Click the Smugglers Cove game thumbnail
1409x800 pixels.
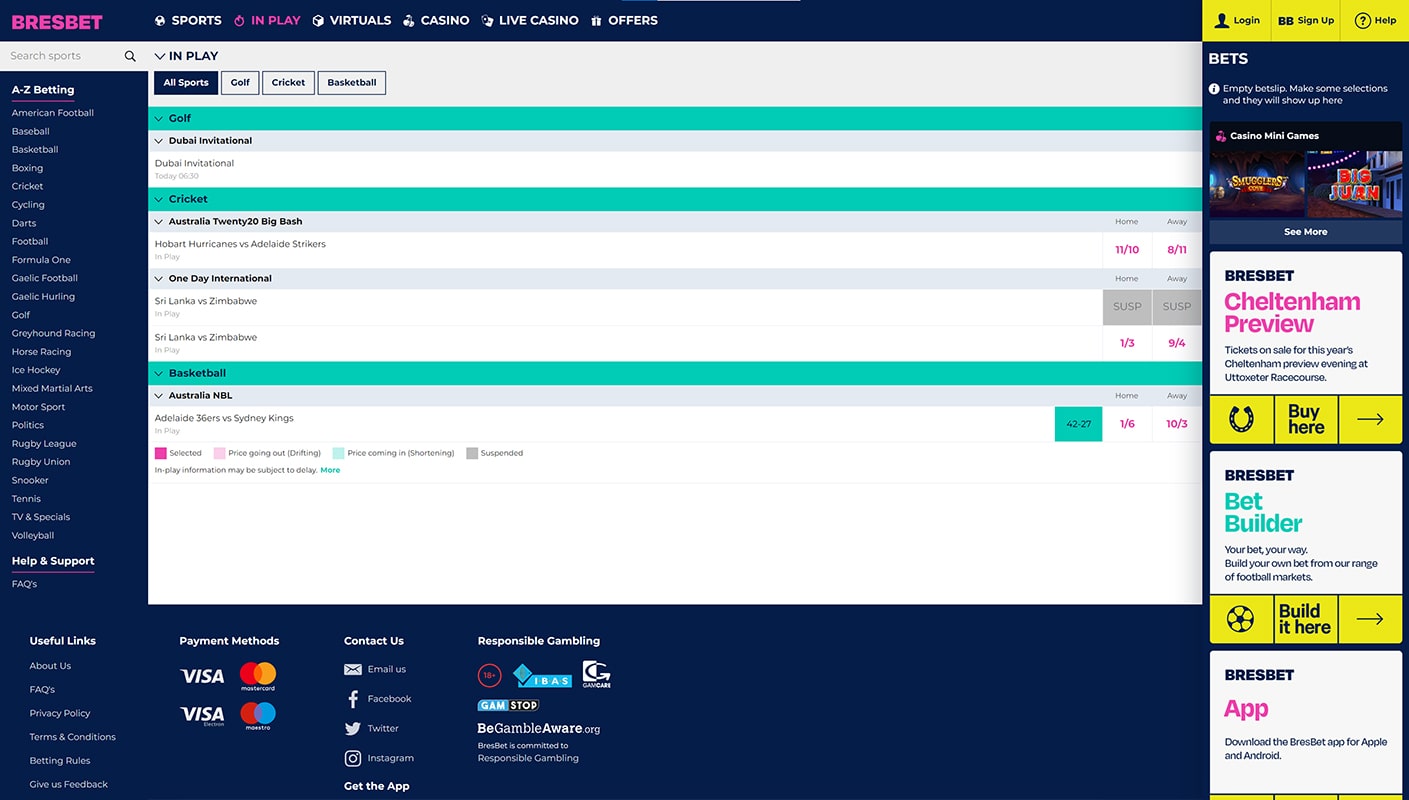point(1257,185)
